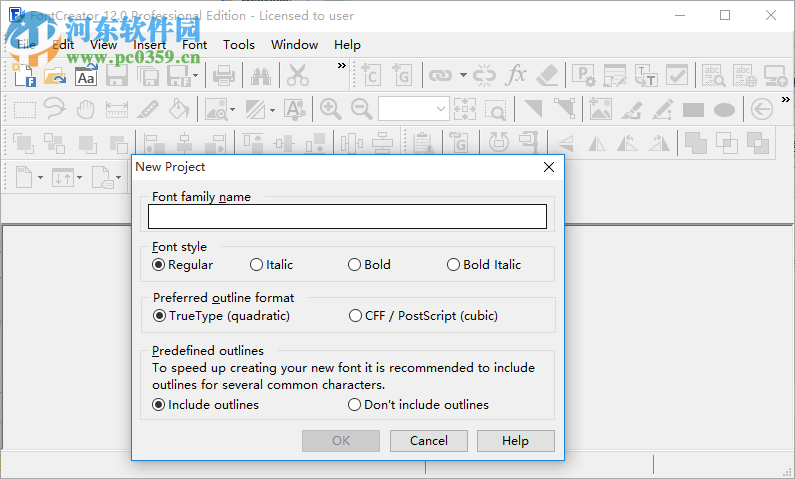The width and height of the screenshot is (795, 479).
Task: Click the abc magnifier preview icon
Action: (713, 76)
